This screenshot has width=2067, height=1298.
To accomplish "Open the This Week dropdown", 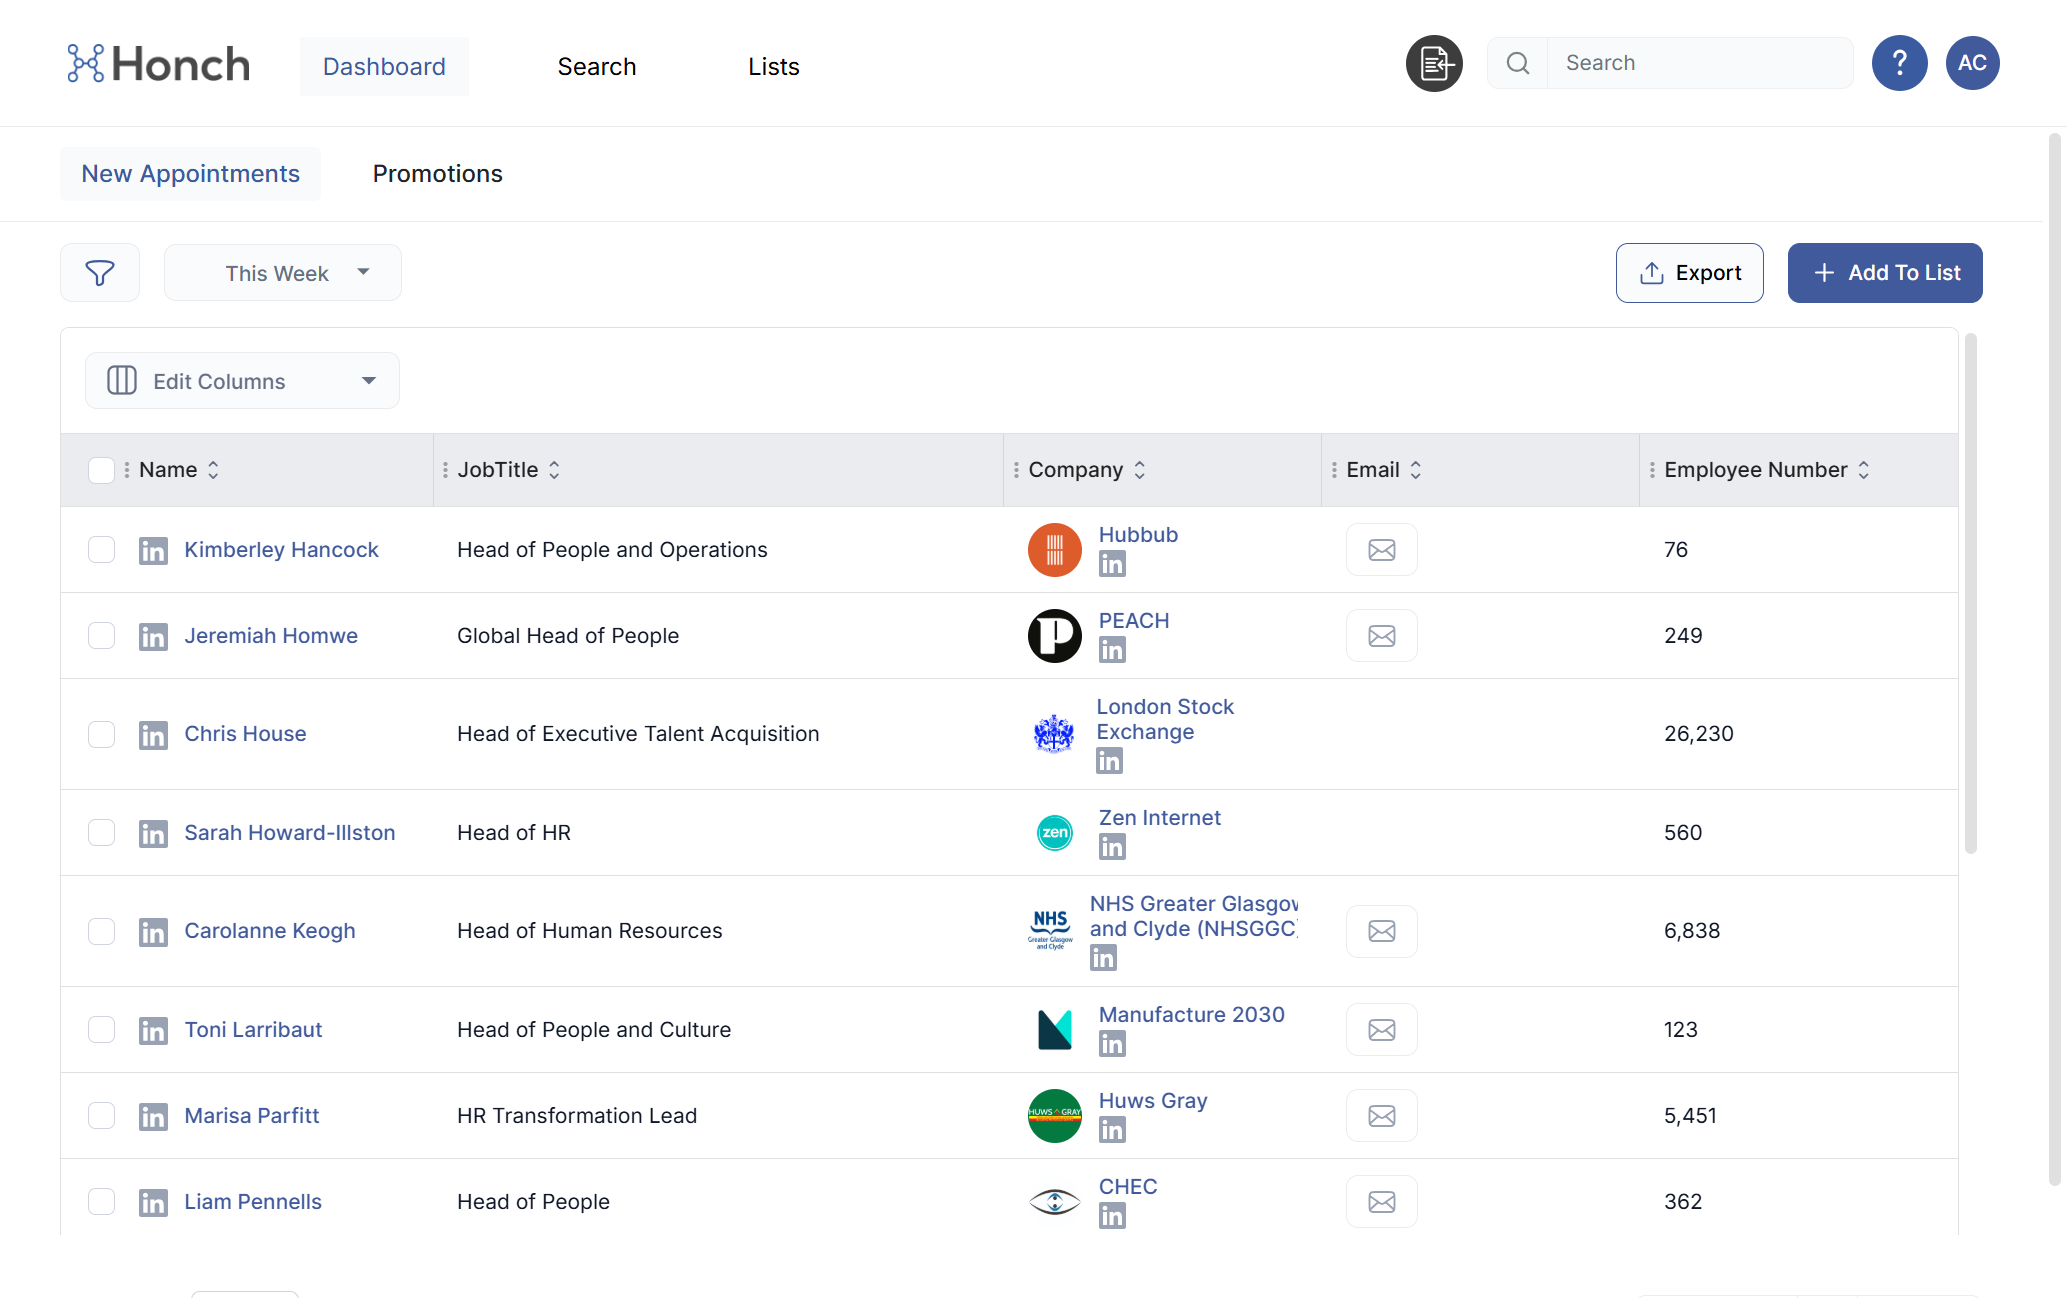I will [283, 273].
